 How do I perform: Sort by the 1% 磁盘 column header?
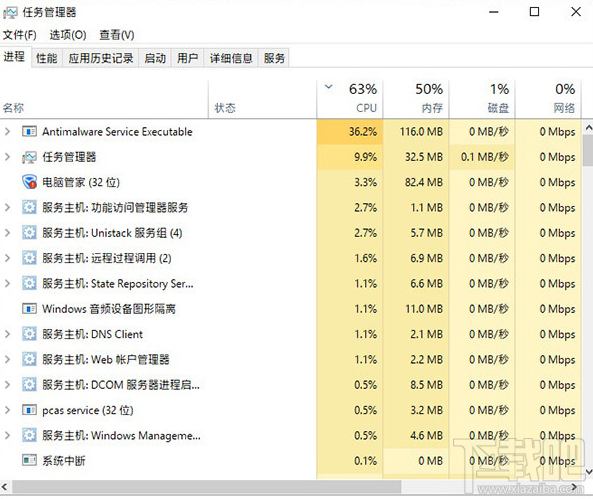[x=482, y=99]
